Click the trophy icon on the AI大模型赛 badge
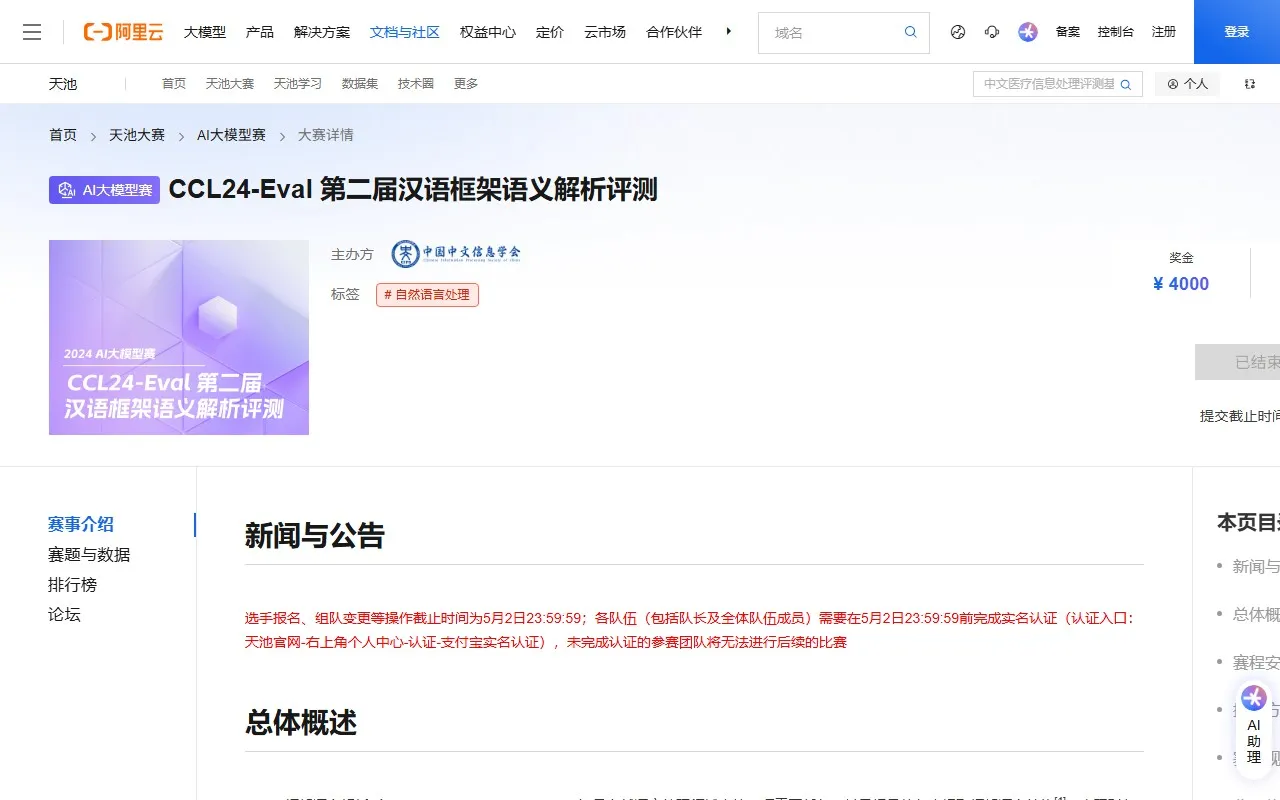 point(66,189)
